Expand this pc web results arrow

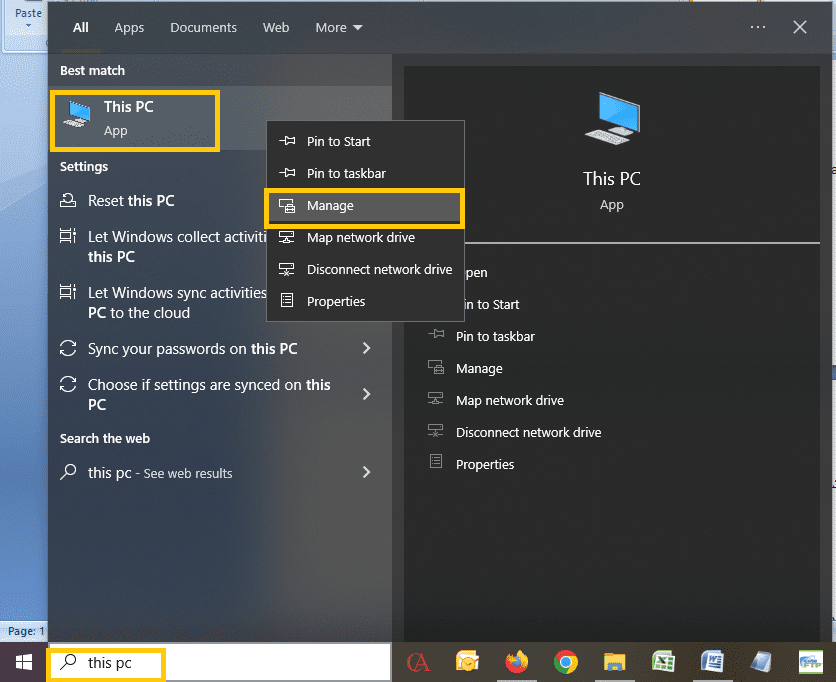coord(366,472)
